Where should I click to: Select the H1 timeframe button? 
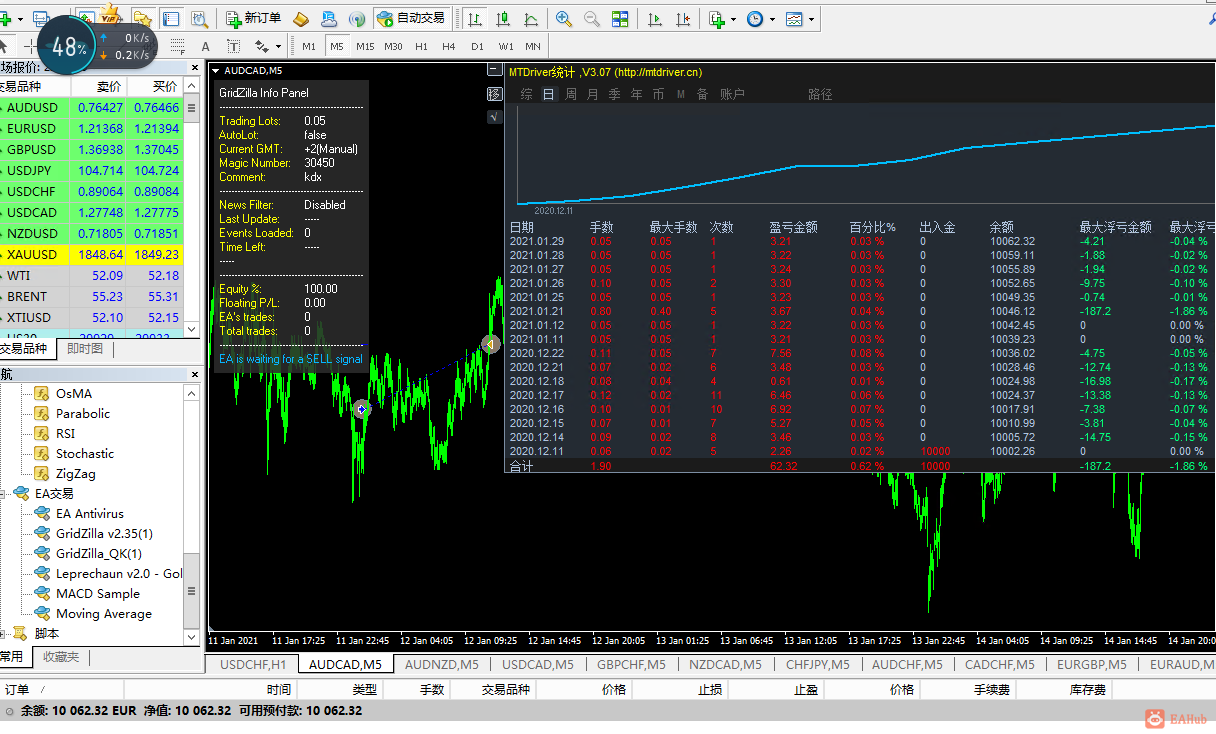pos(421,46)
